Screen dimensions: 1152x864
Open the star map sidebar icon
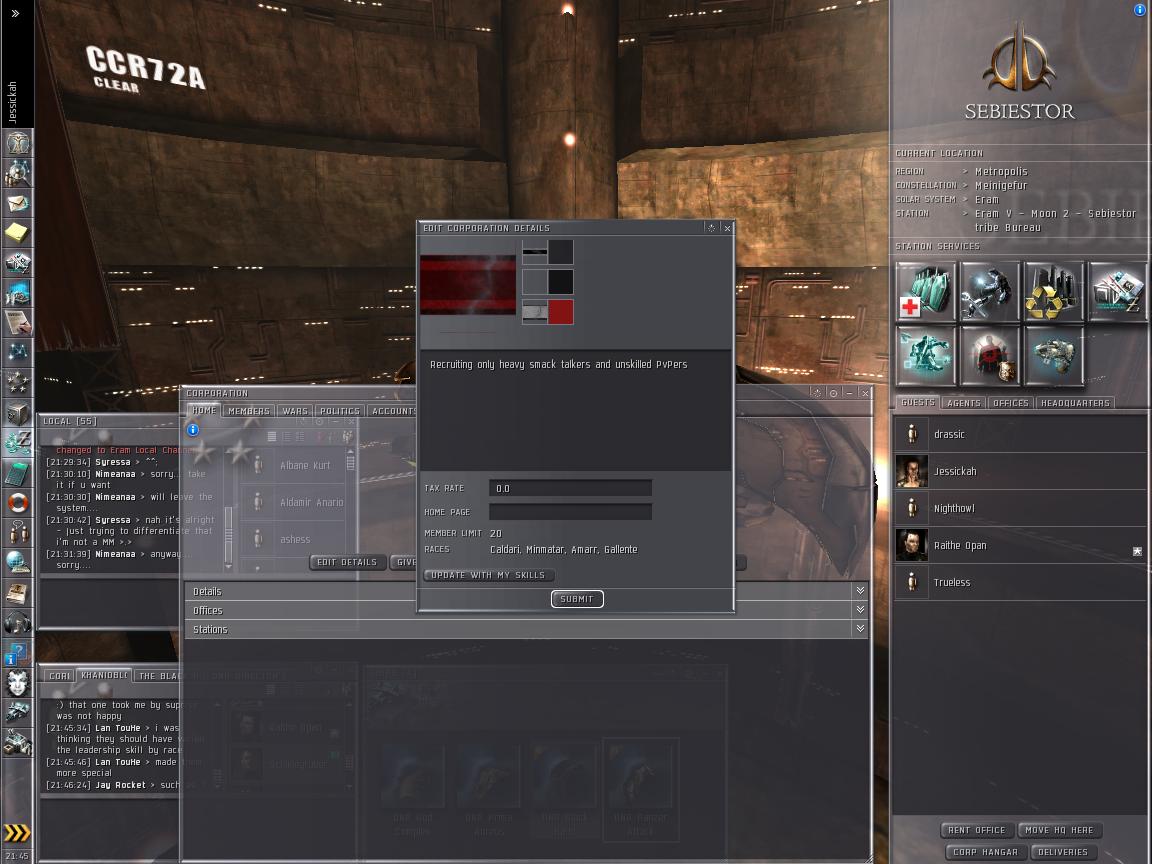17,353
